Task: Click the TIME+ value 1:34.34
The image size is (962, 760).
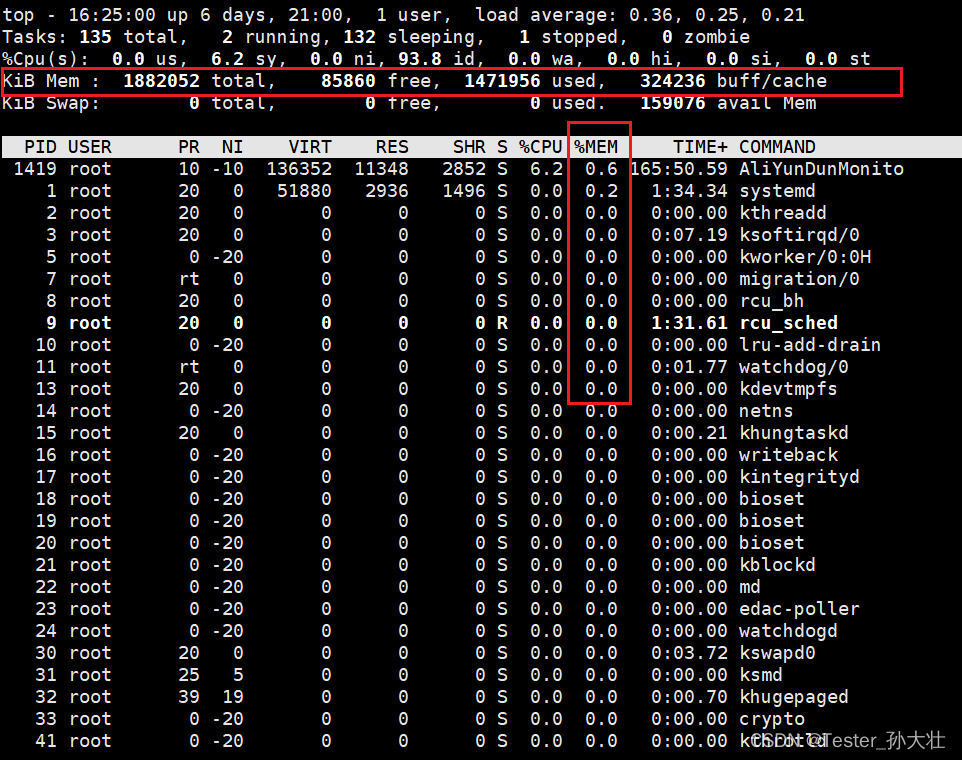Action: tap(689, 191)
